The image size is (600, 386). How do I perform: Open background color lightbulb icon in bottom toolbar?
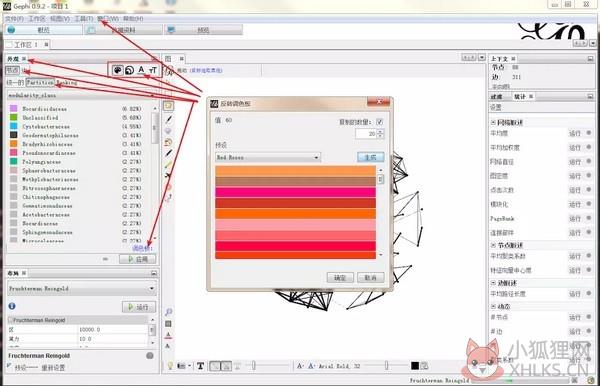tap(171, 366)
